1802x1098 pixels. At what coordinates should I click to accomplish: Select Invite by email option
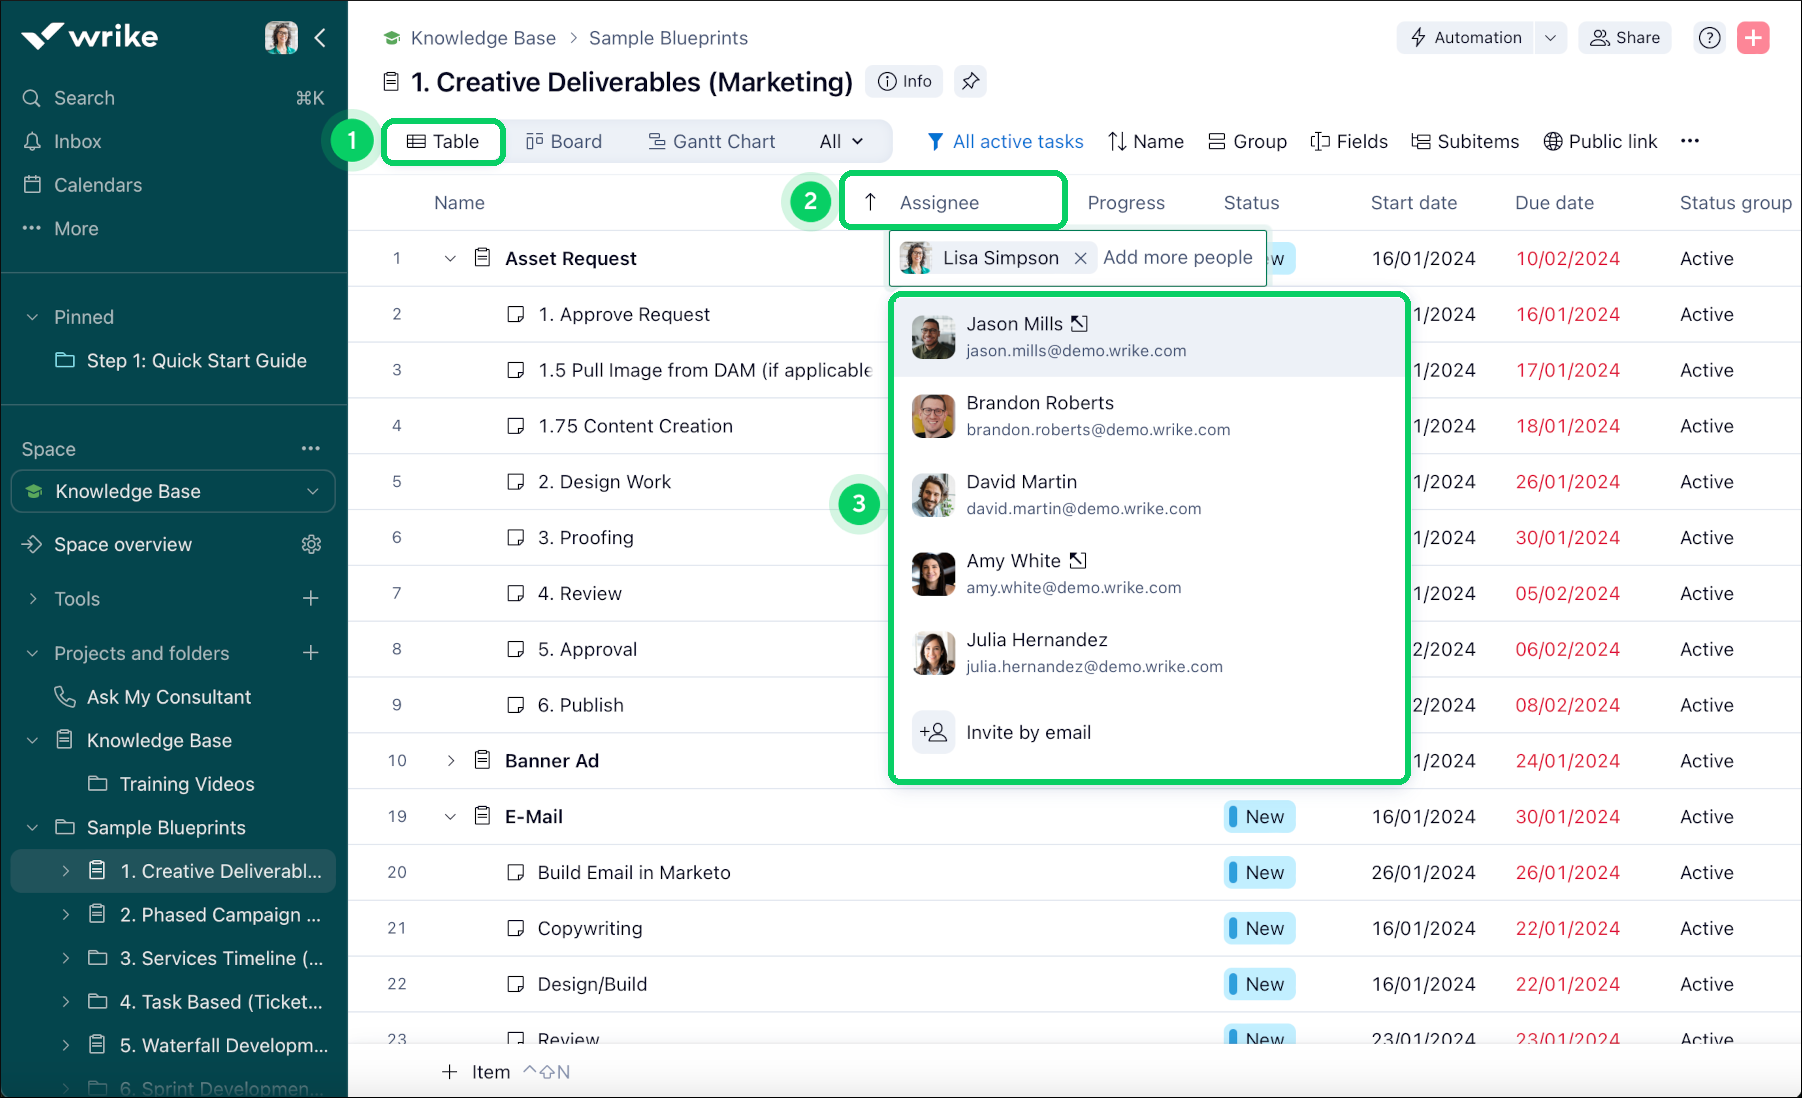[1028, 732]
